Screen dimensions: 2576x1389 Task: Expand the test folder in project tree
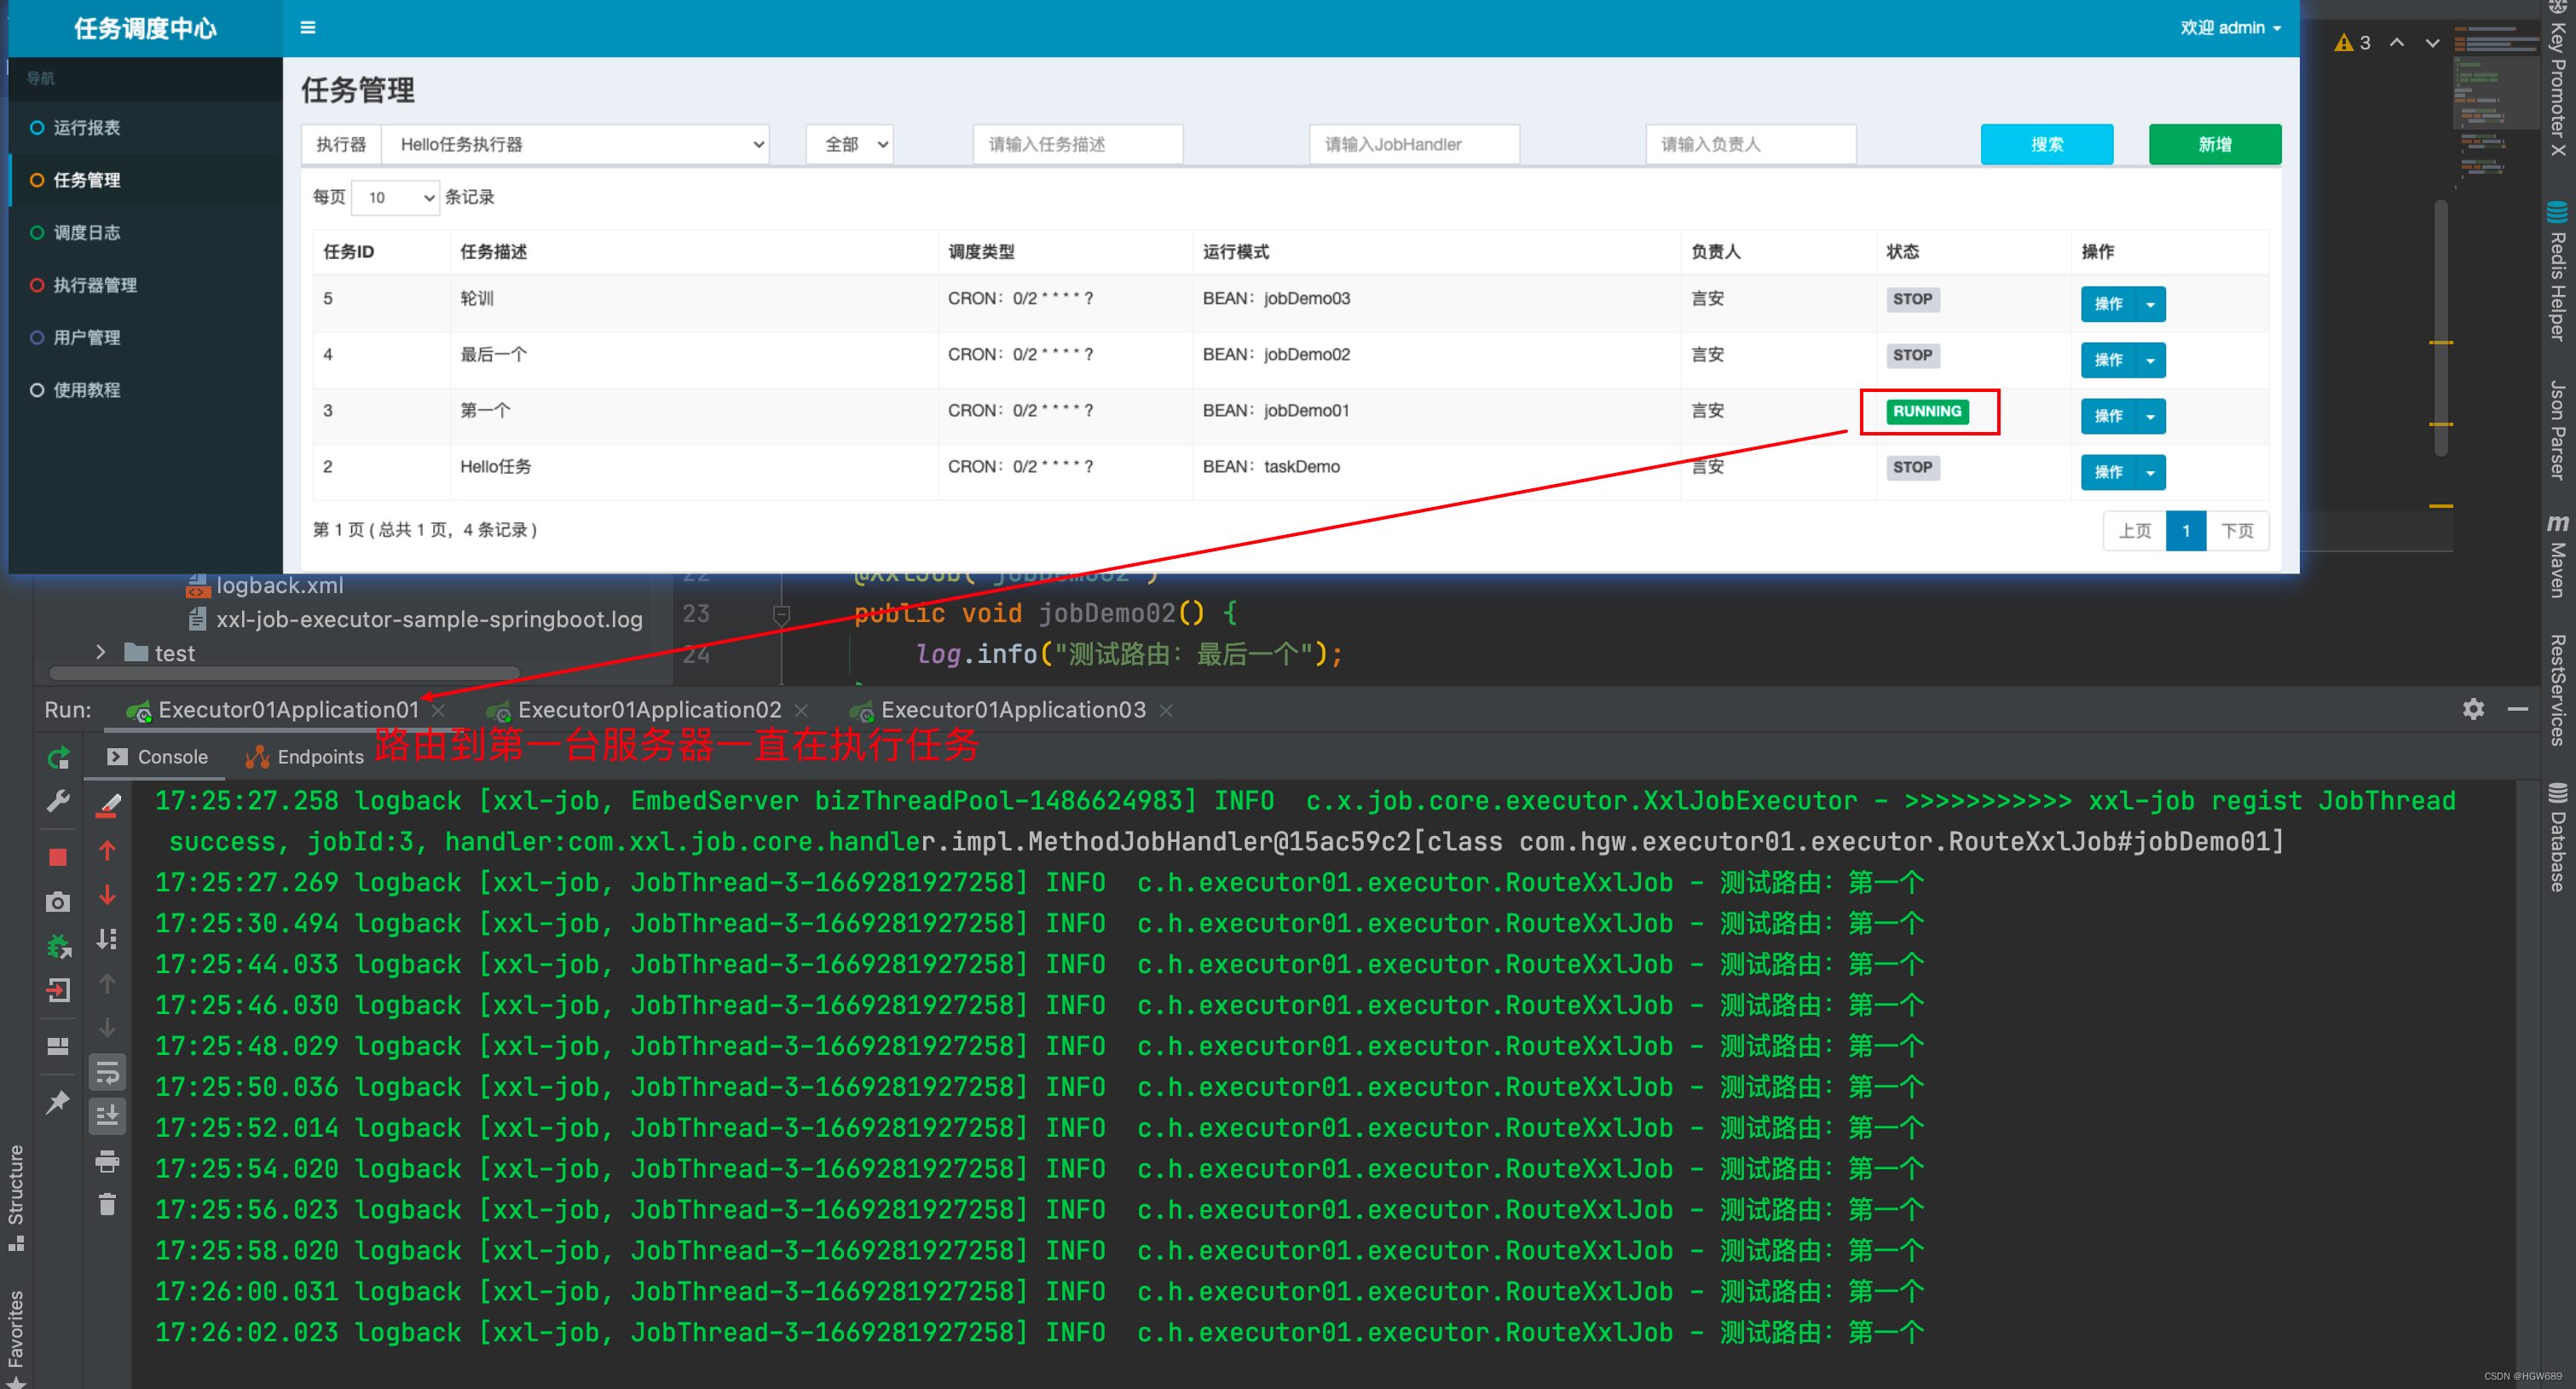101,652
